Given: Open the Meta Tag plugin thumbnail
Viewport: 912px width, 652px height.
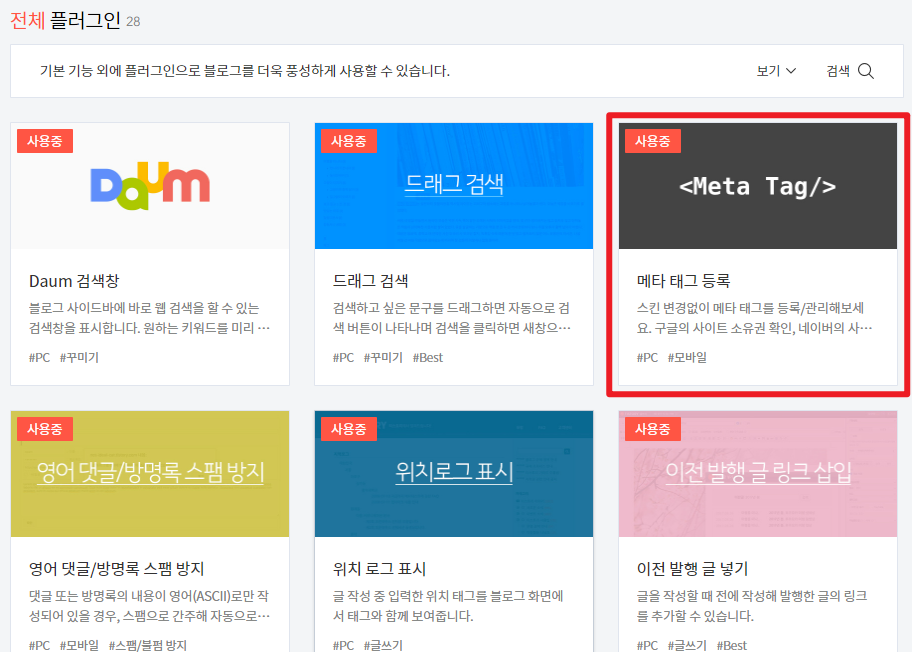Looking at the screenshot, I should pyautogui.click(x=758, y=186).
